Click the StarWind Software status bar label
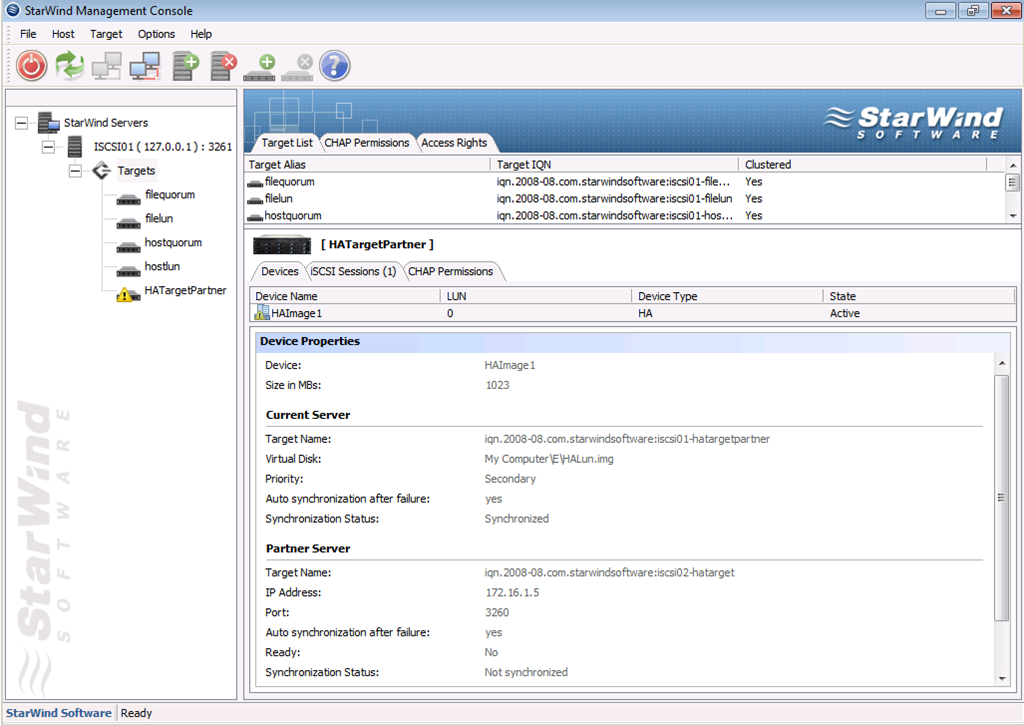1024x726 pixels. (x=59, y=713)
